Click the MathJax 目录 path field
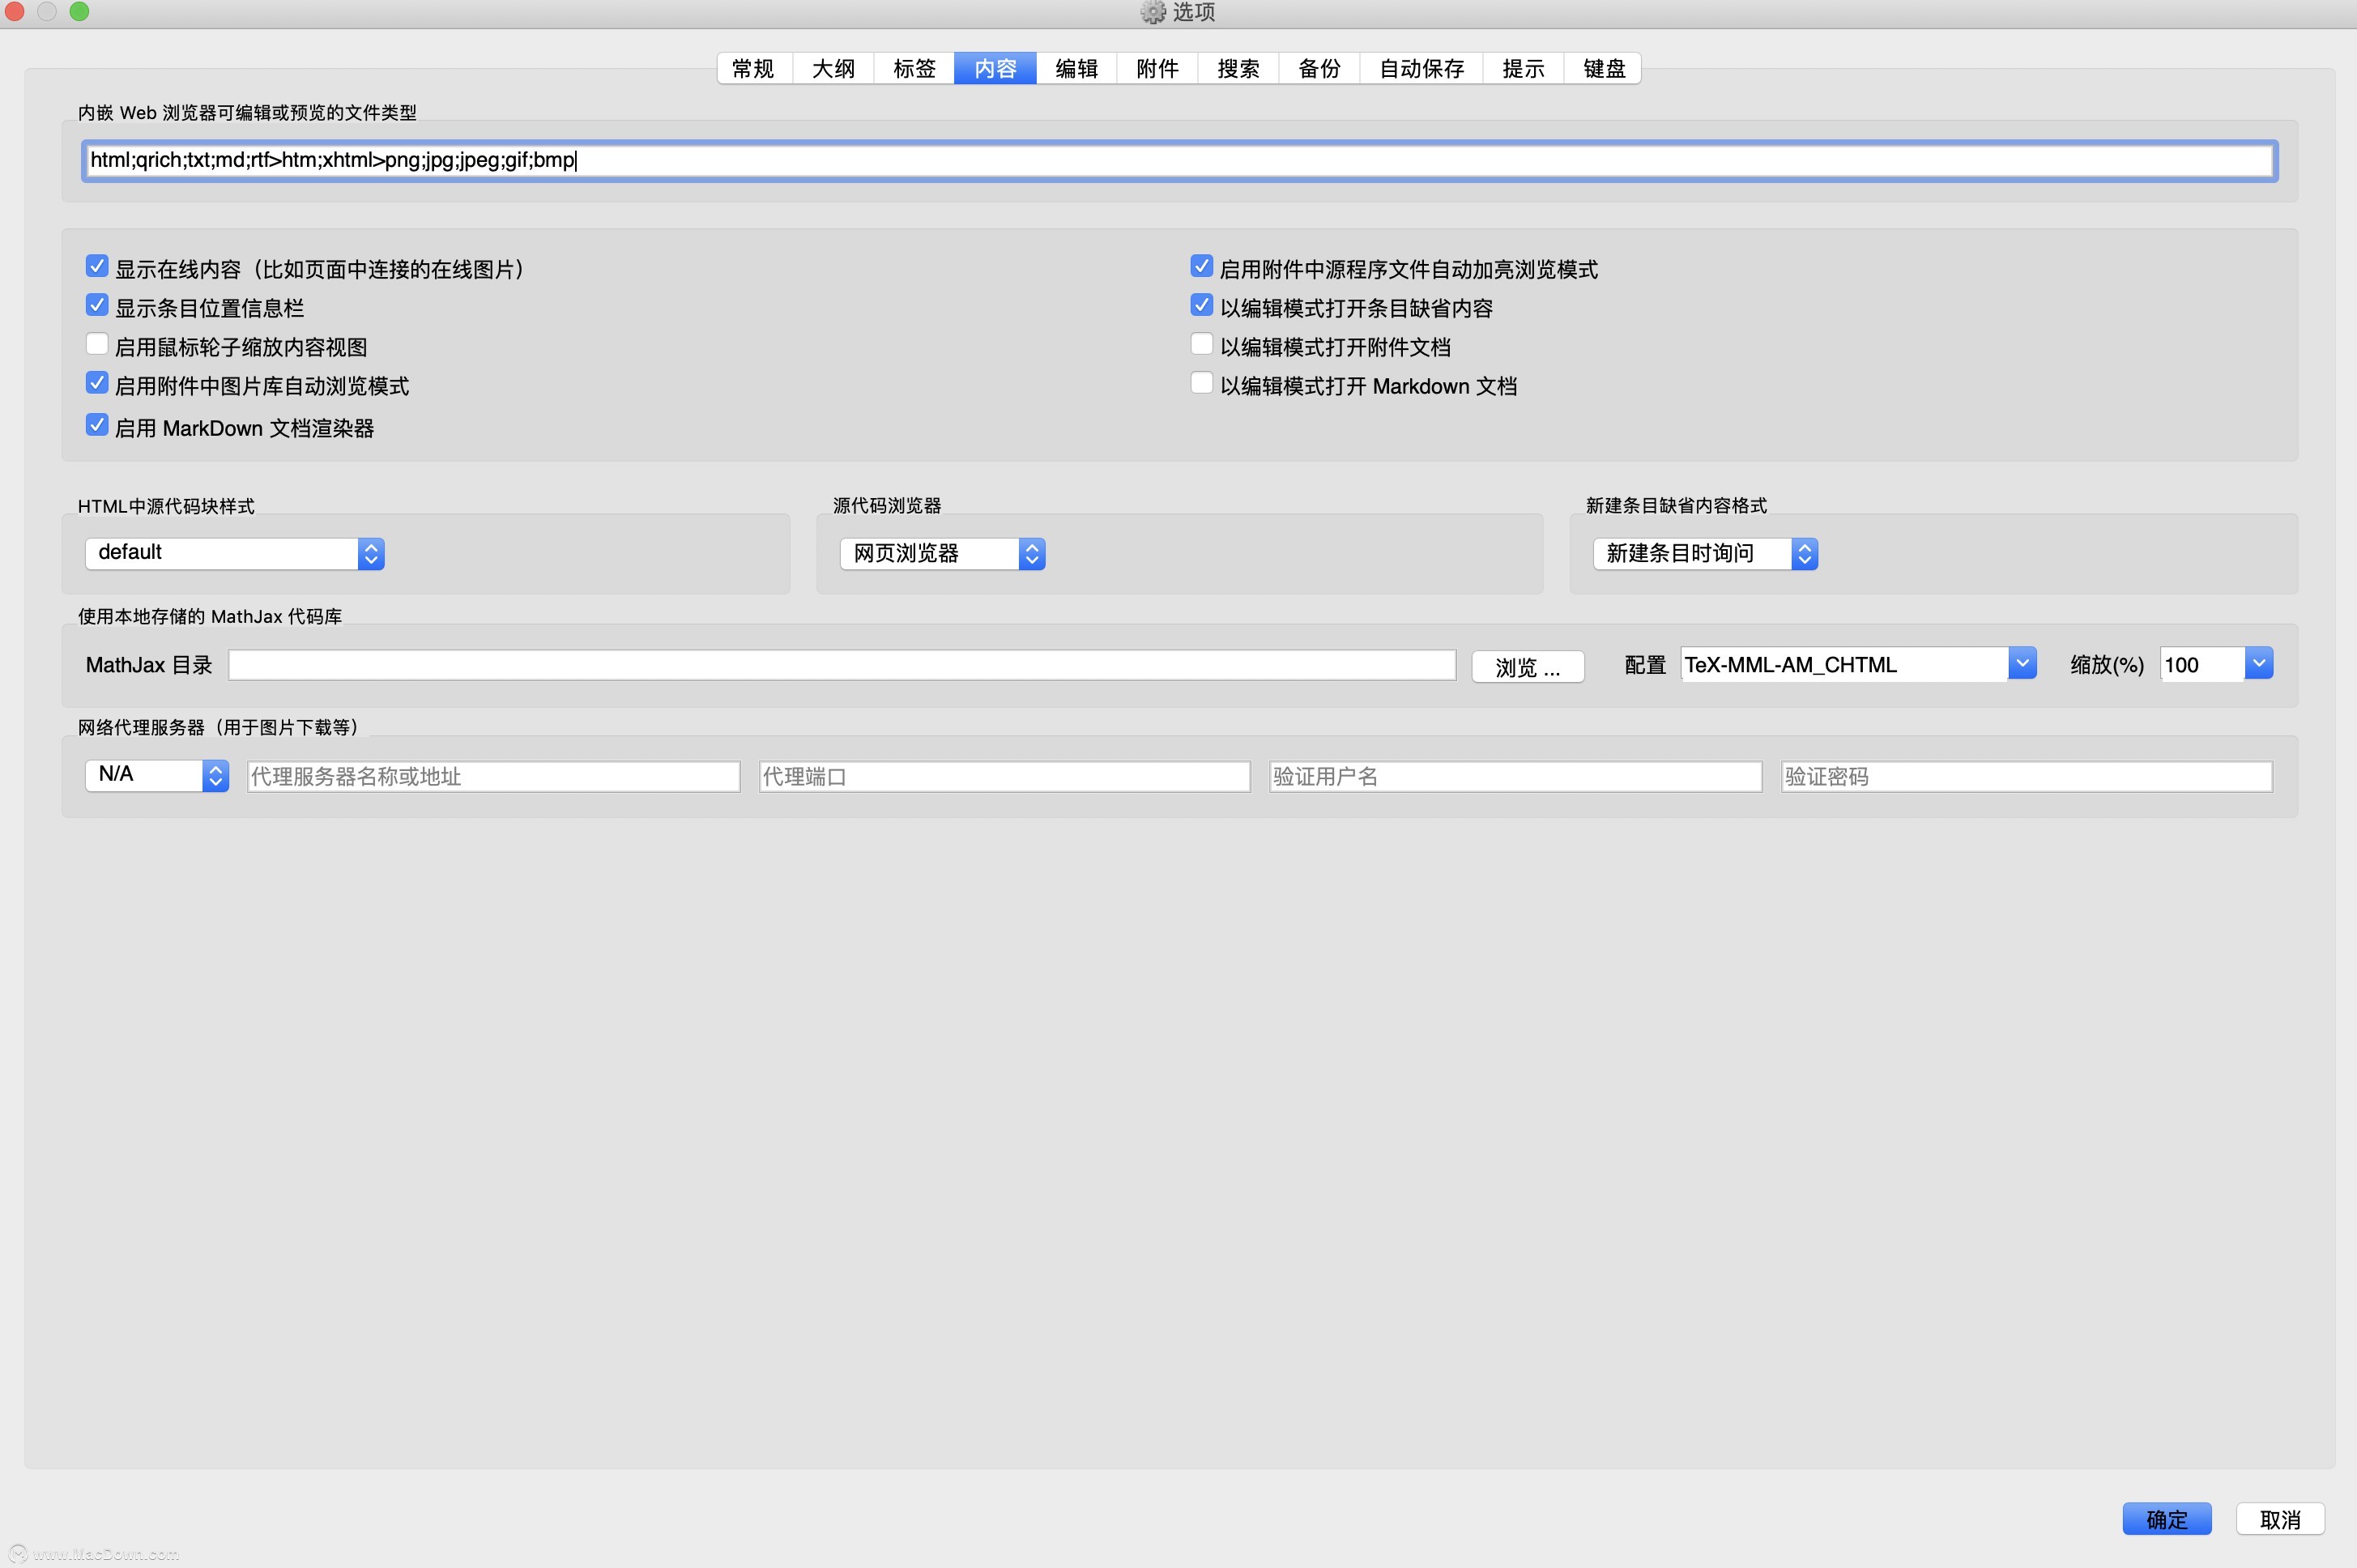This screenshot has width=2357, height=1568. coord(842,665)
